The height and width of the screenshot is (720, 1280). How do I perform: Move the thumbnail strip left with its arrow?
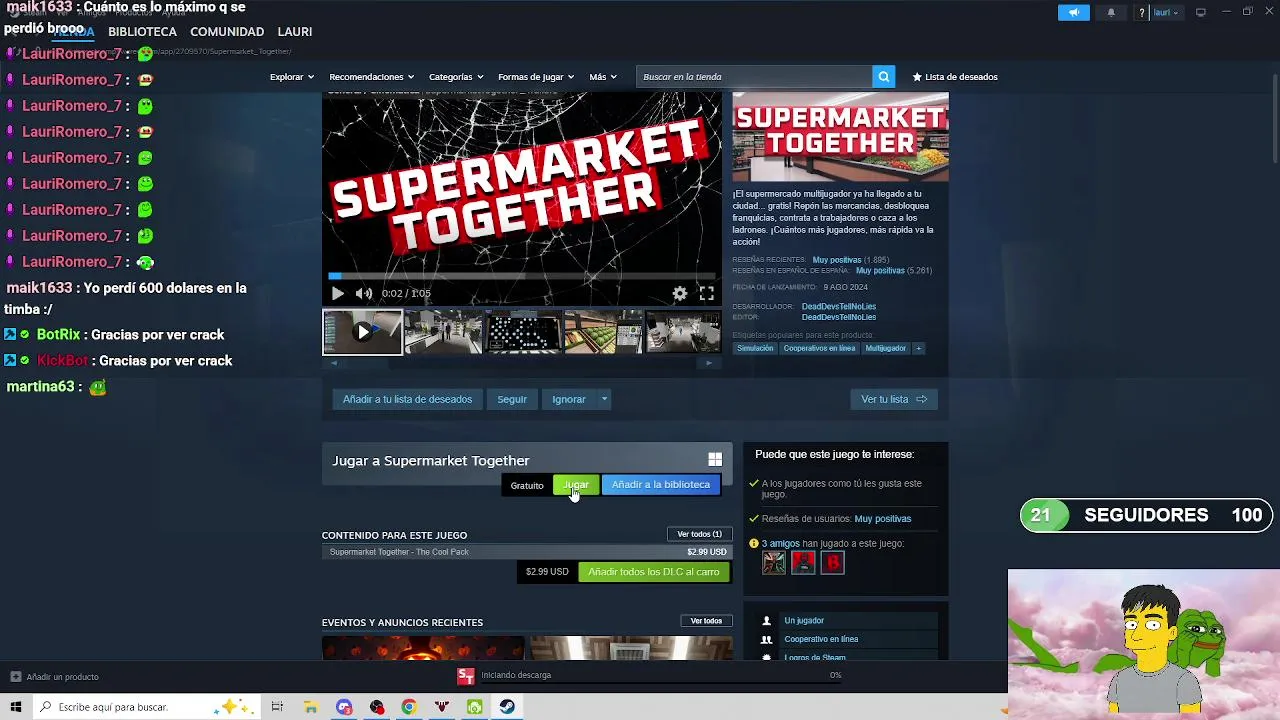pos(335,363)
